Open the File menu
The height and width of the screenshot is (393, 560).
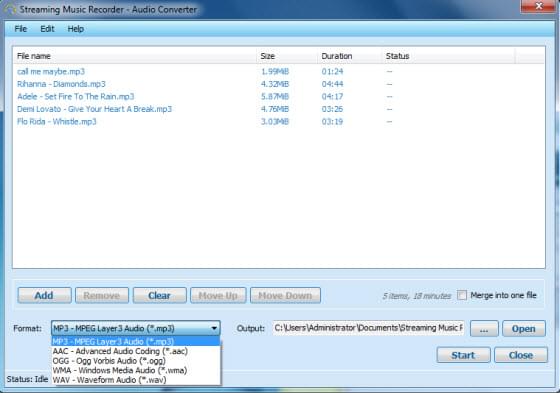pos(21,29)
